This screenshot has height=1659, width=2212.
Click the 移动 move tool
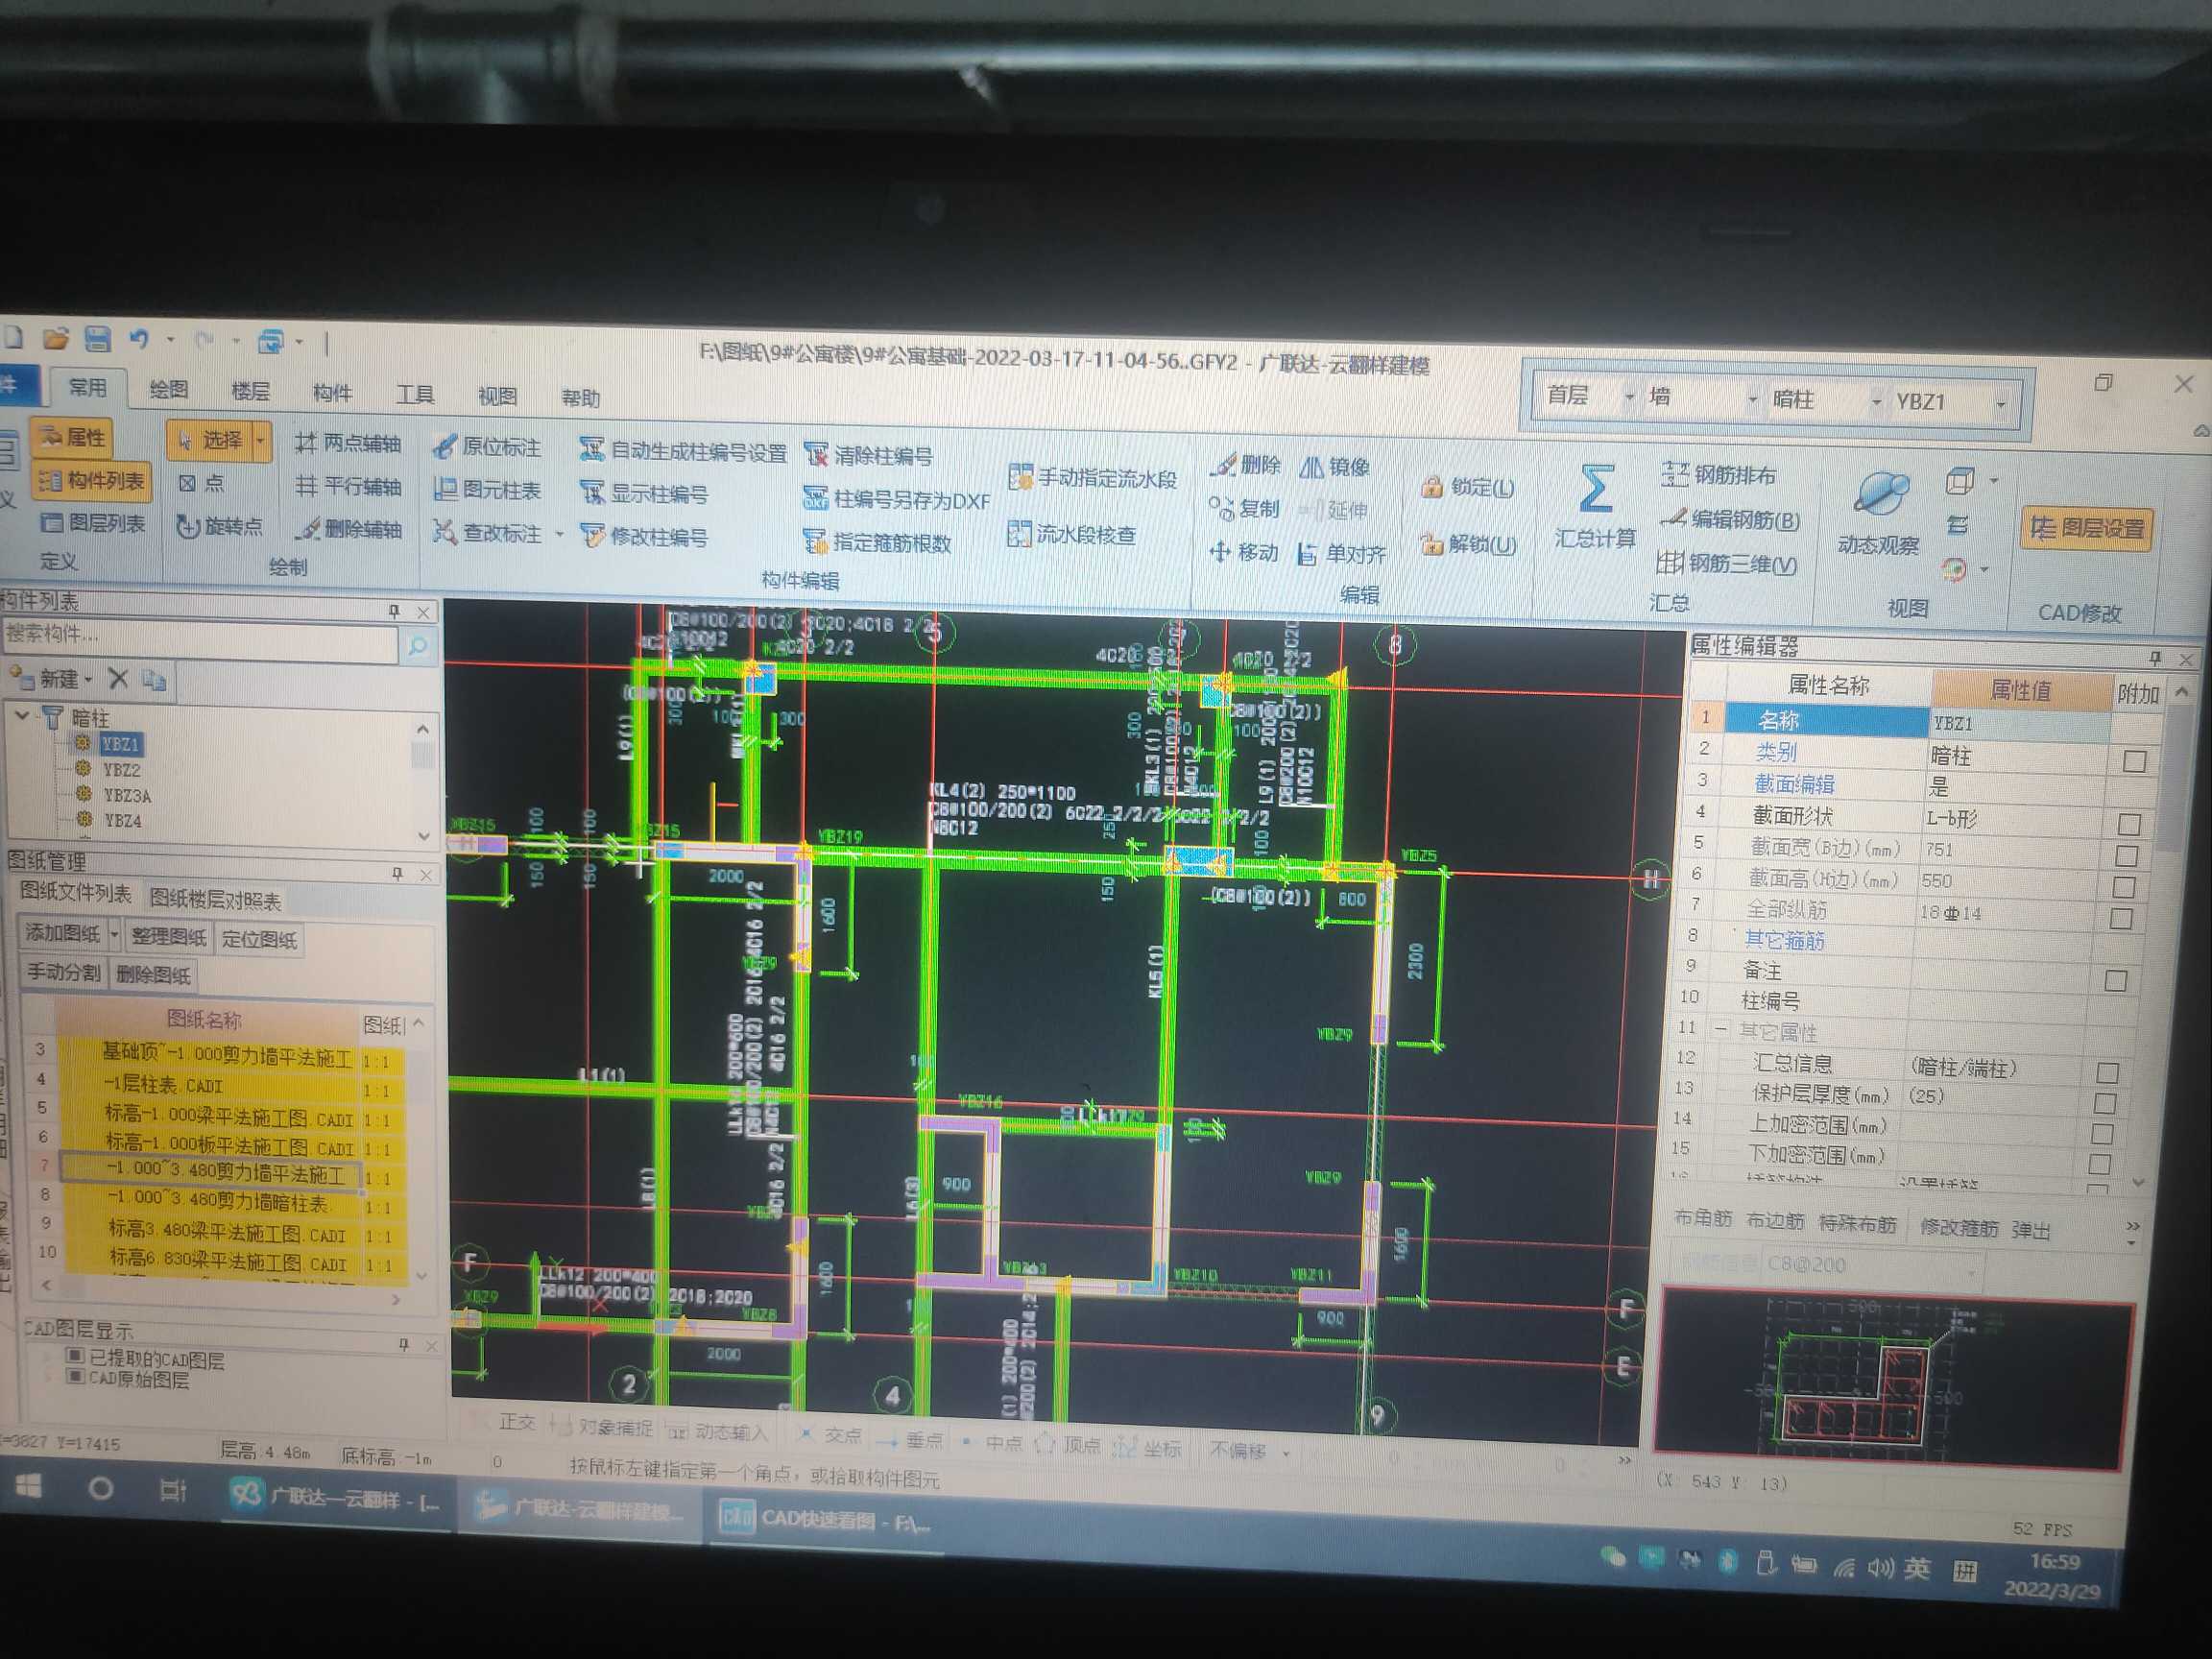coord(1244,551)
